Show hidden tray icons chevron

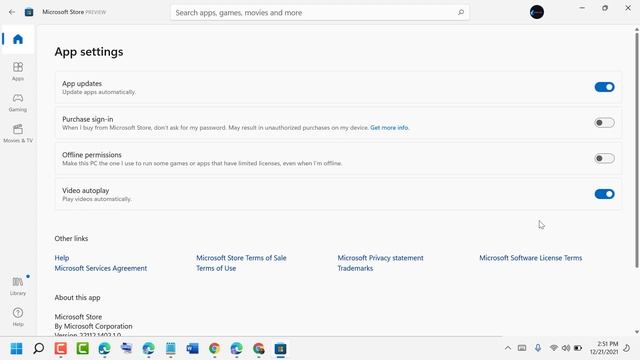pyautogui.click(x=508, y=348)
